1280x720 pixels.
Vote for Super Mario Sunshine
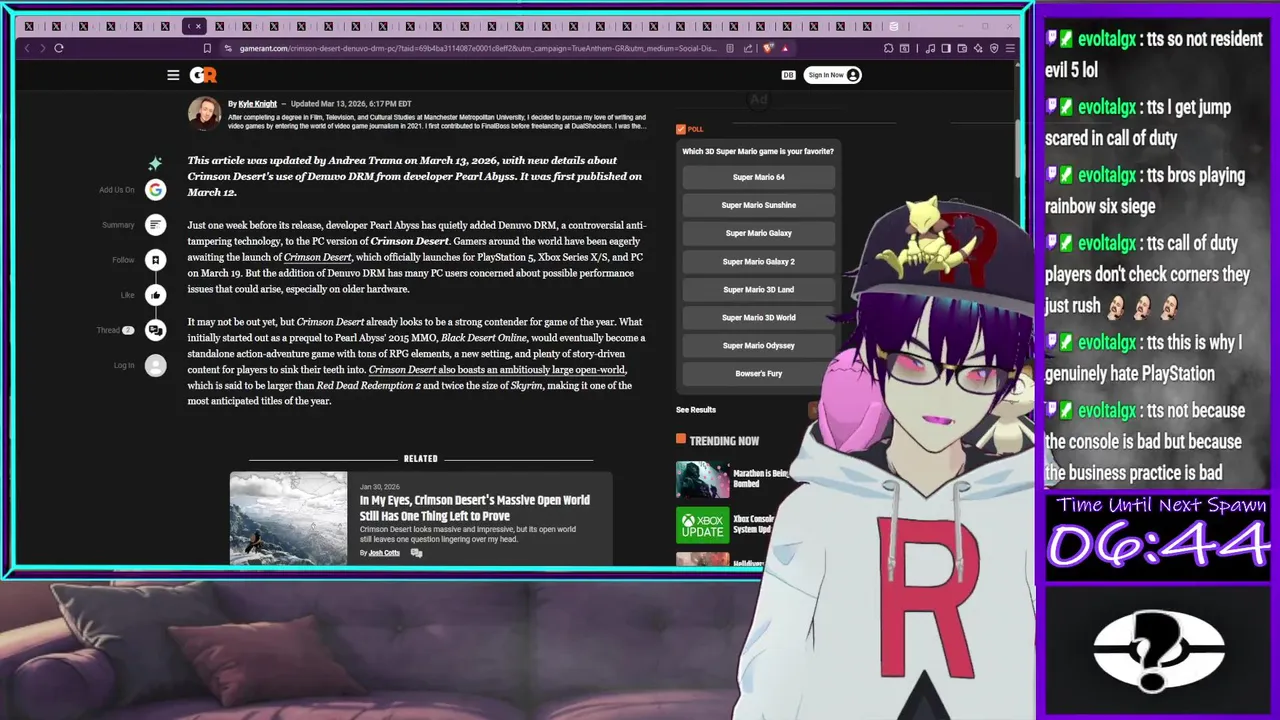(758, 205)
